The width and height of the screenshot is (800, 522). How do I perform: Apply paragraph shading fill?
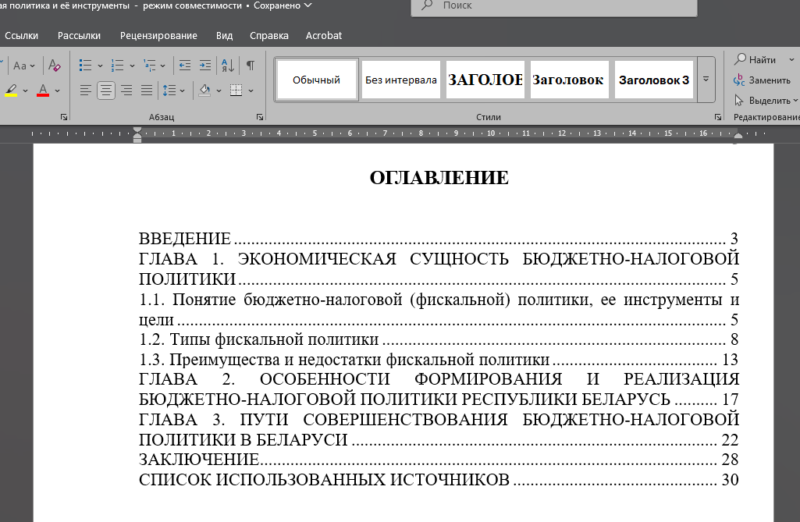pyautogui.click(x=205, y=91)
